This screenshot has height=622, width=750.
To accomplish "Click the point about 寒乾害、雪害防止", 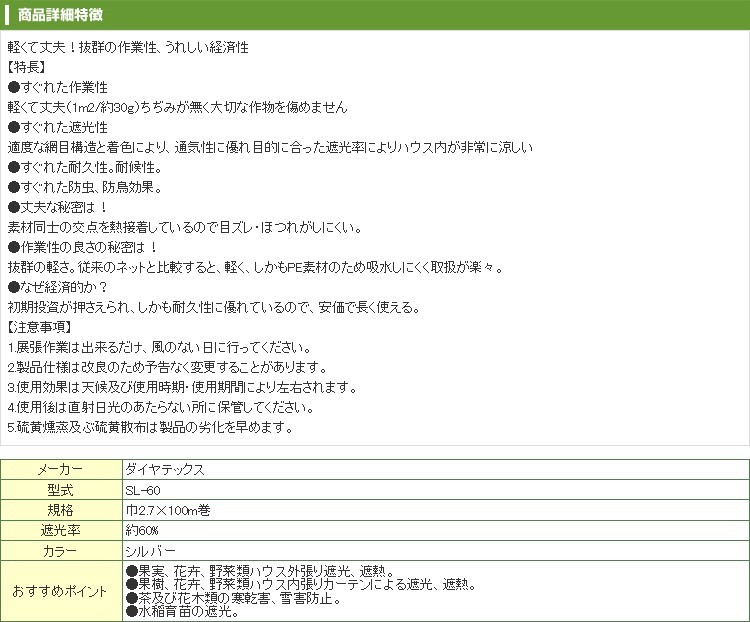I will pyautogui.click(x=234, y=598).
